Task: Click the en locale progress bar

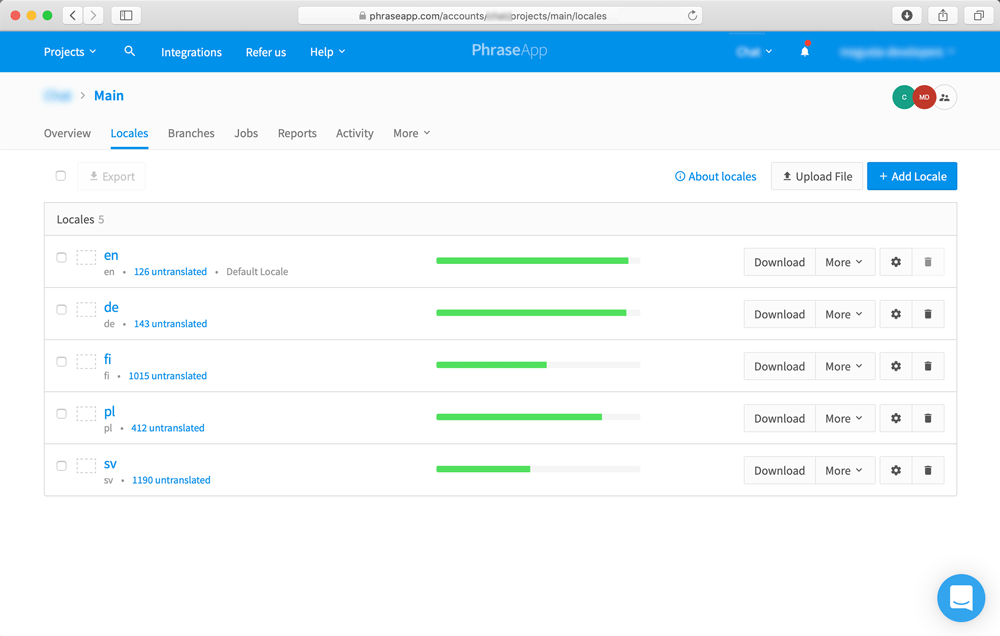Action: (538, 260)
